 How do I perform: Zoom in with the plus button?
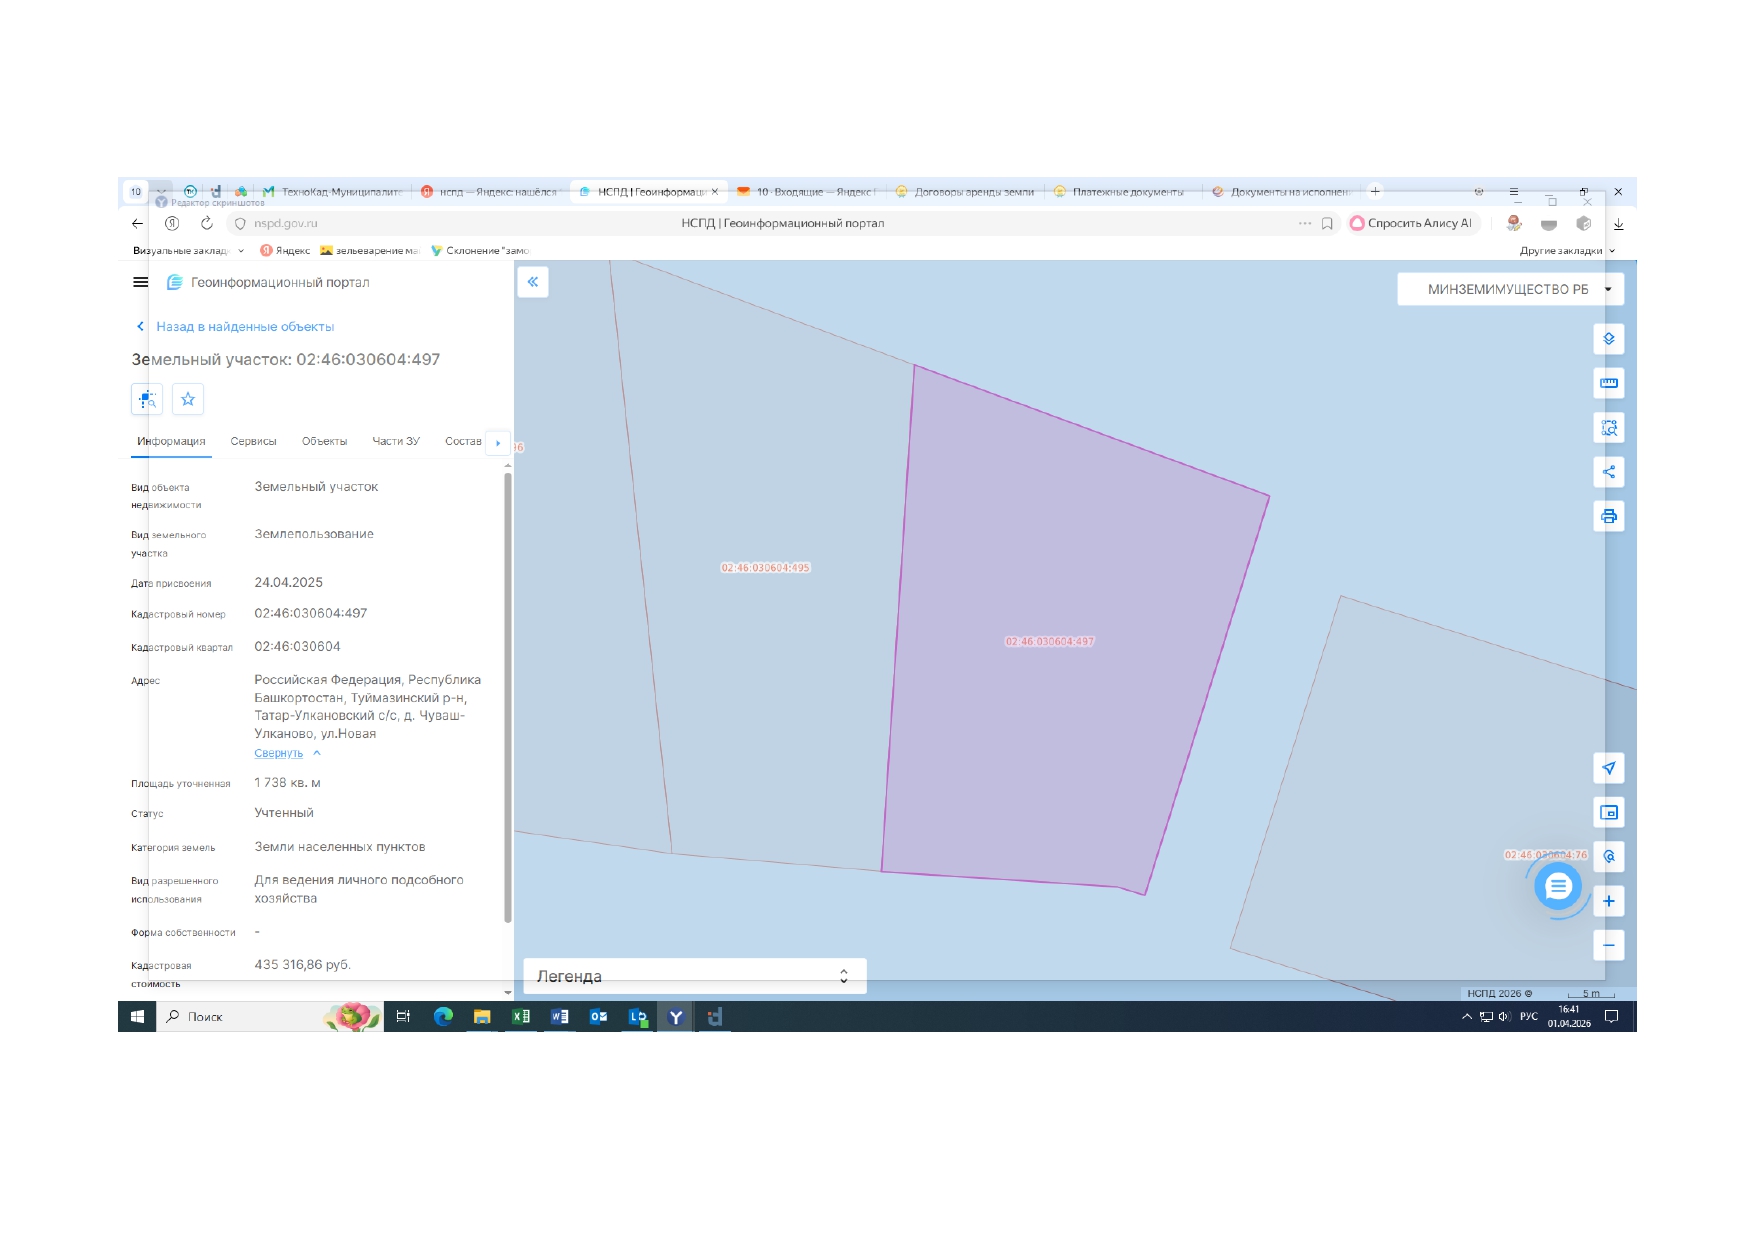click(1608, 901)
